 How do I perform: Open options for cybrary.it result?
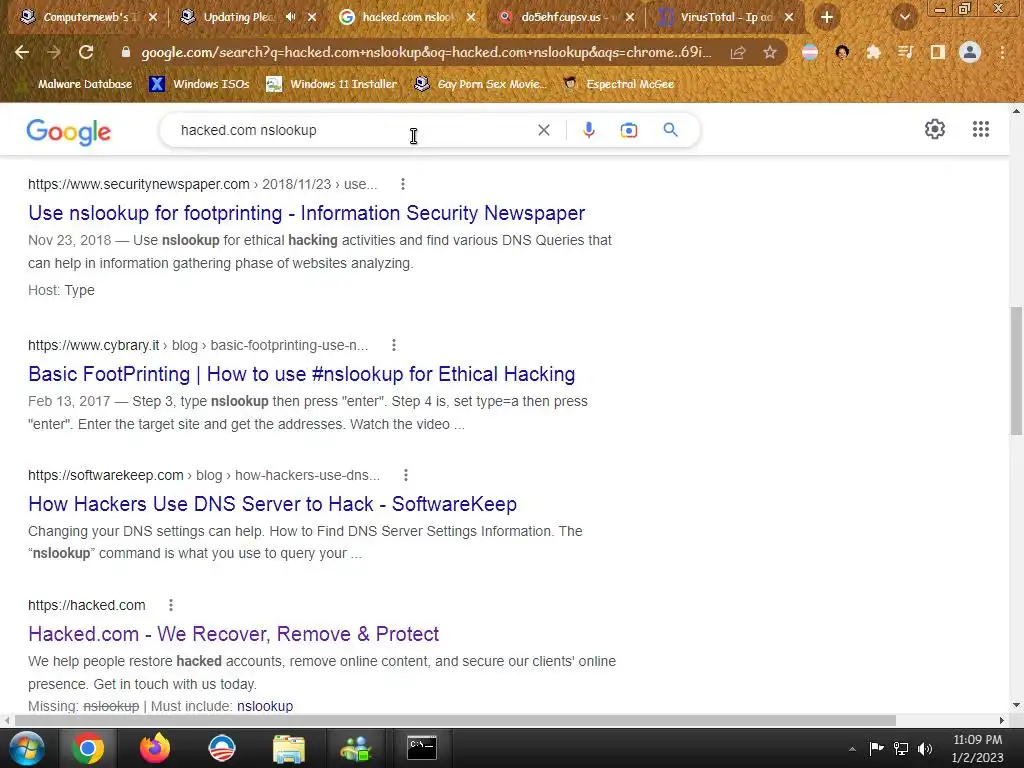tap(394, 345)
